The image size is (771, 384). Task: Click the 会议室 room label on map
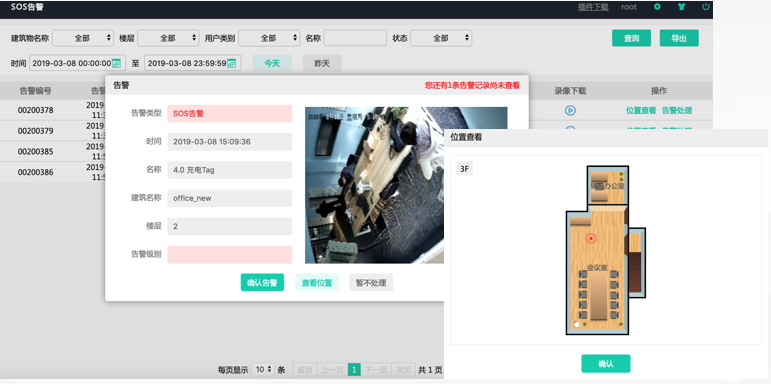pyautogui.click(x=597, y=267)
